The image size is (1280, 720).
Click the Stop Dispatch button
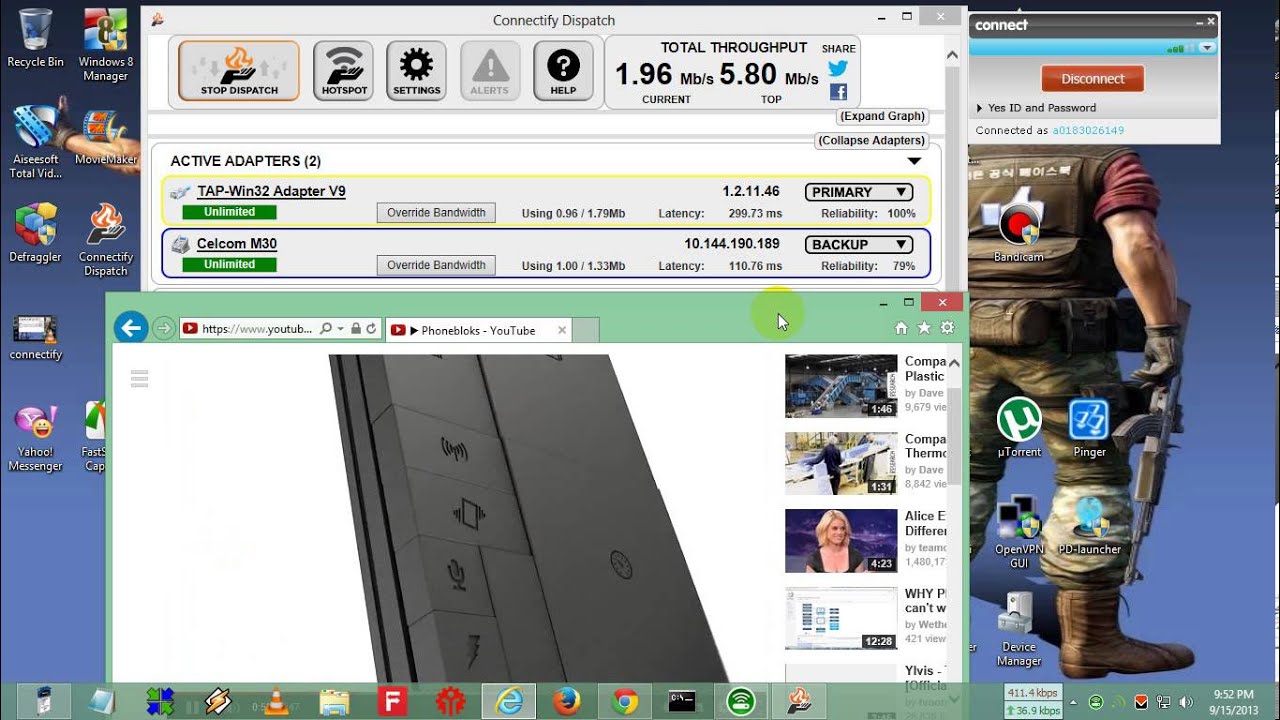pos(238,71)
